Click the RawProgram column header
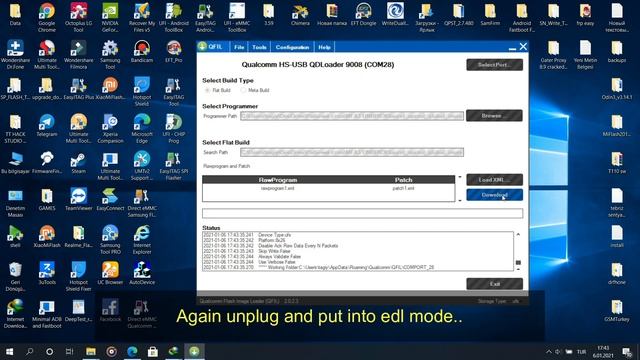The height and width of the screenshot is (360, 640). coord(278,180)
